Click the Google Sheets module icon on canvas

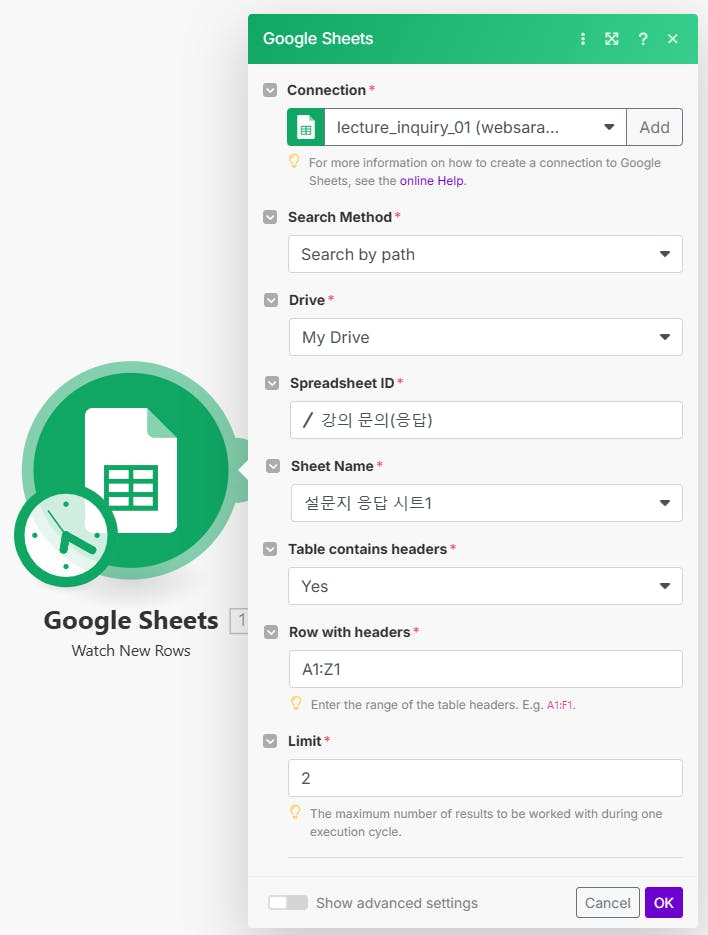[131, 470]
